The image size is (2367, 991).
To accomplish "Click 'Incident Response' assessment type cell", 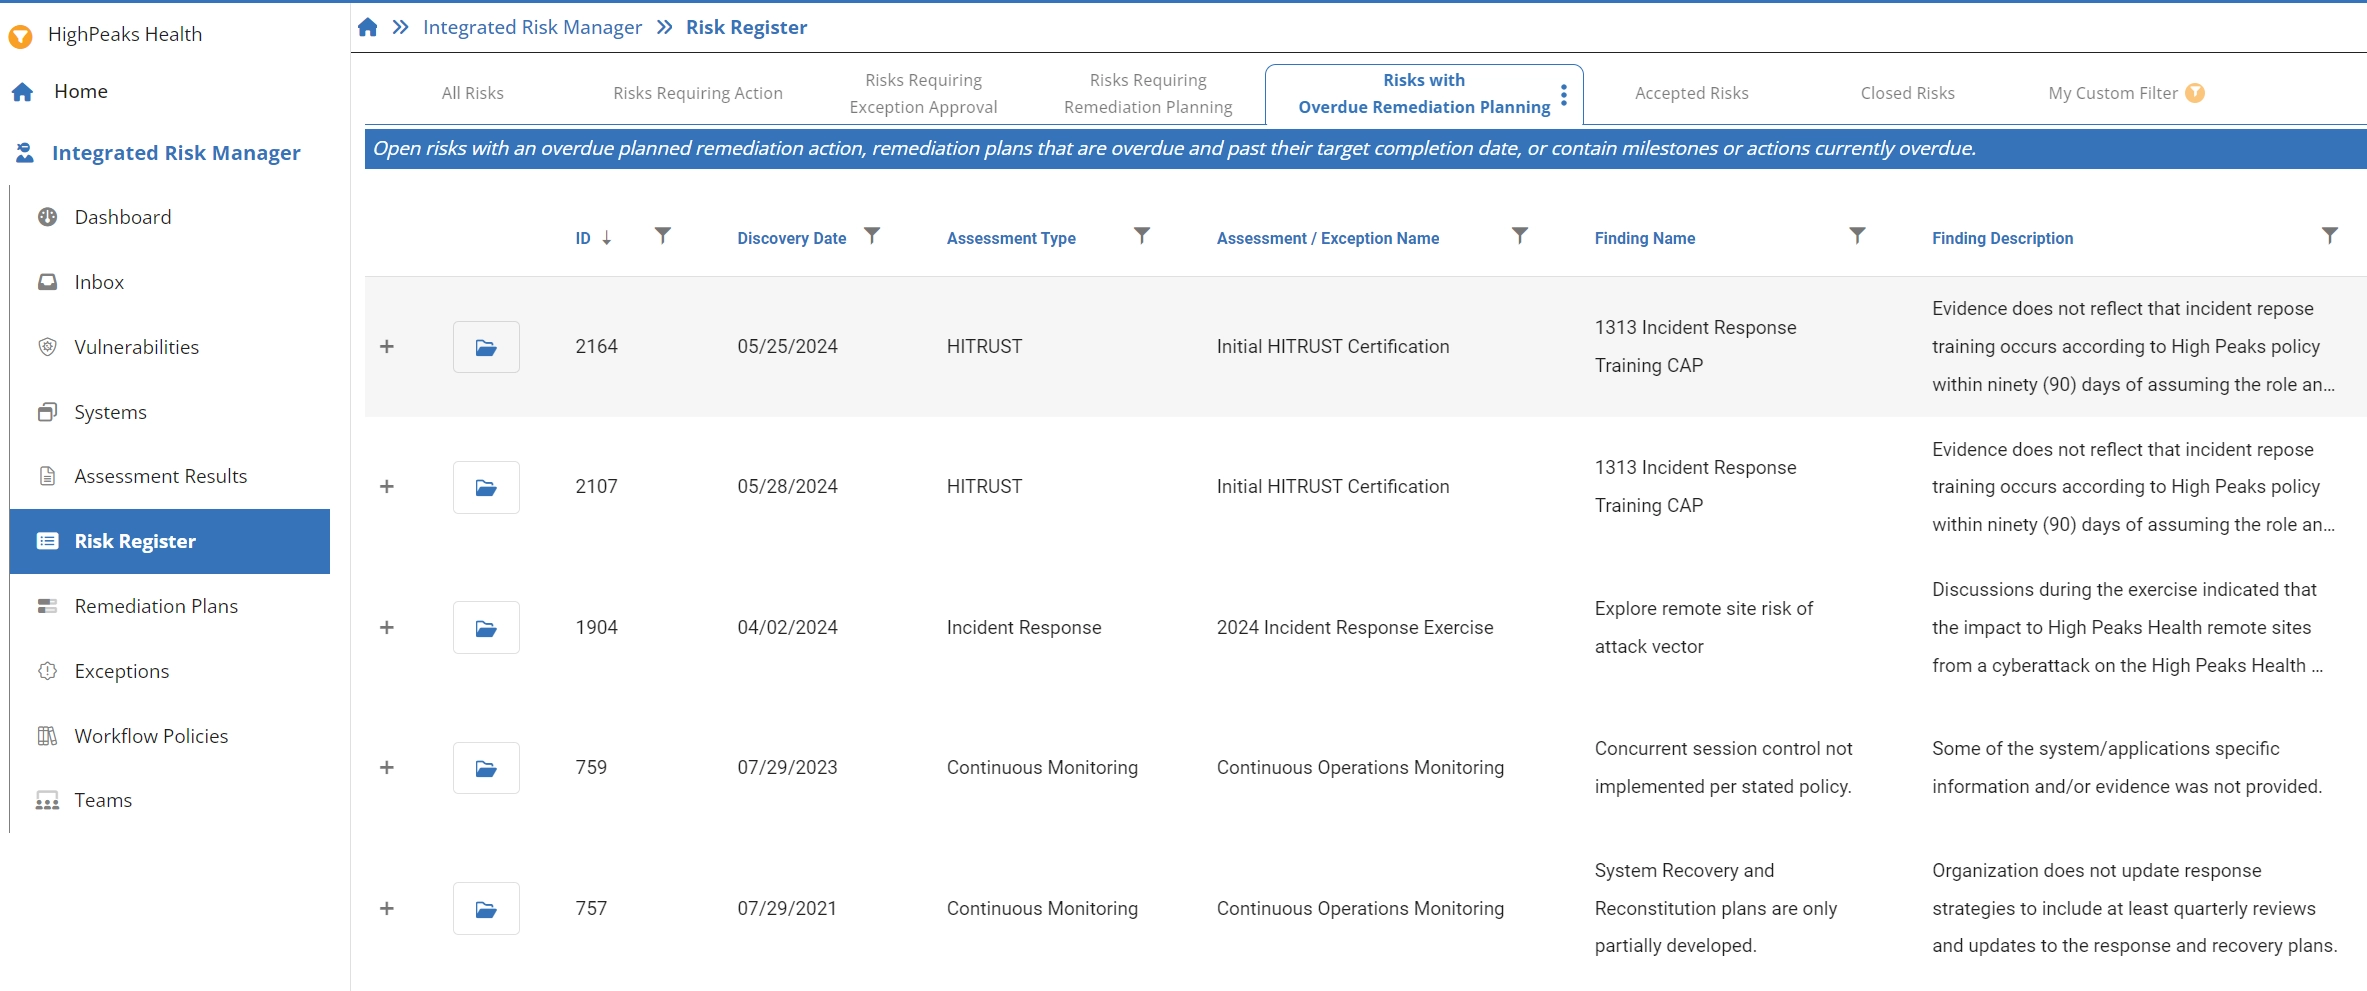I will click(x=1023, y=628).
